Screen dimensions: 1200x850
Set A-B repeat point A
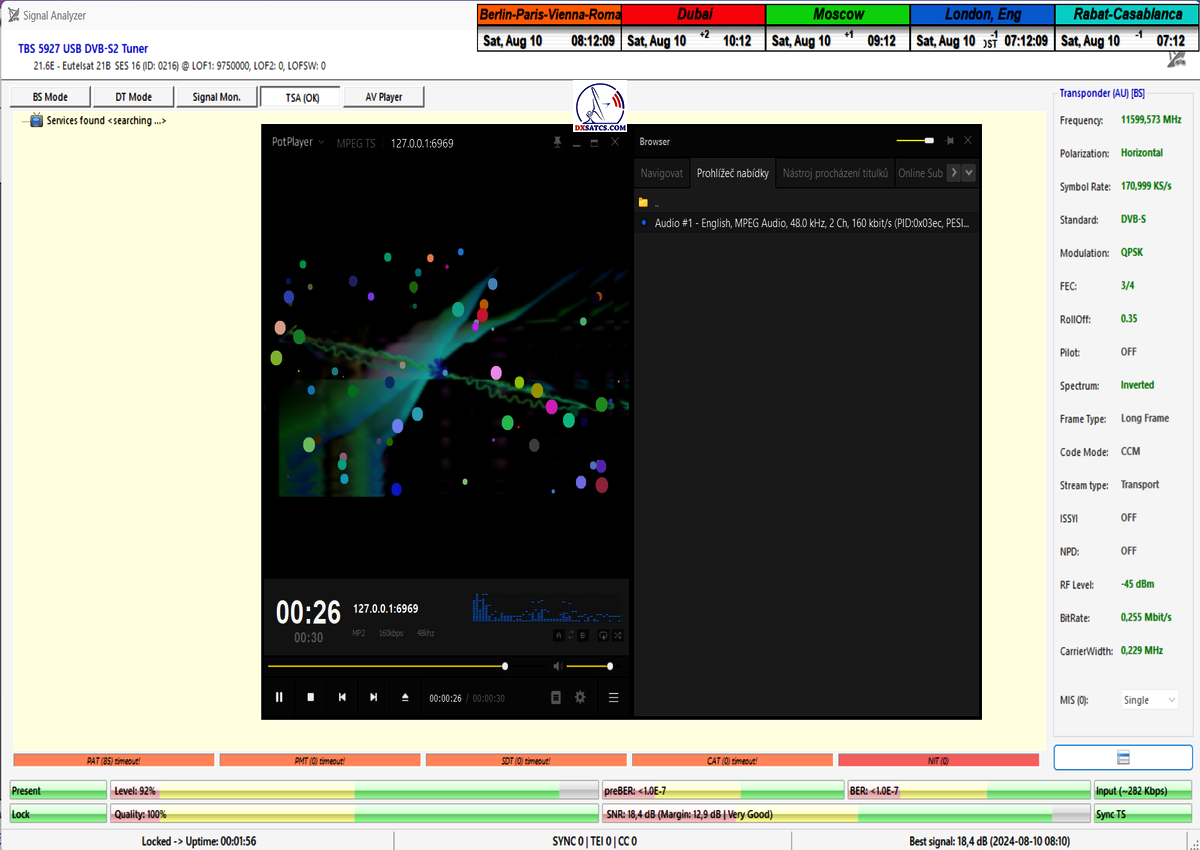(x=558, y=635)
